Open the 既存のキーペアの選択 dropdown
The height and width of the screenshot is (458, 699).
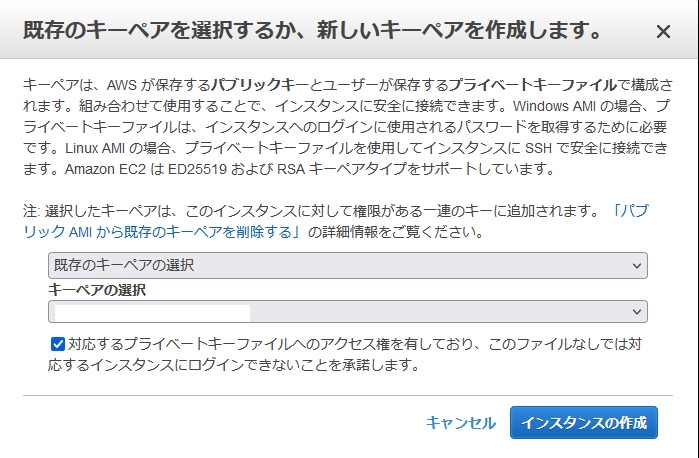point(348,265)
